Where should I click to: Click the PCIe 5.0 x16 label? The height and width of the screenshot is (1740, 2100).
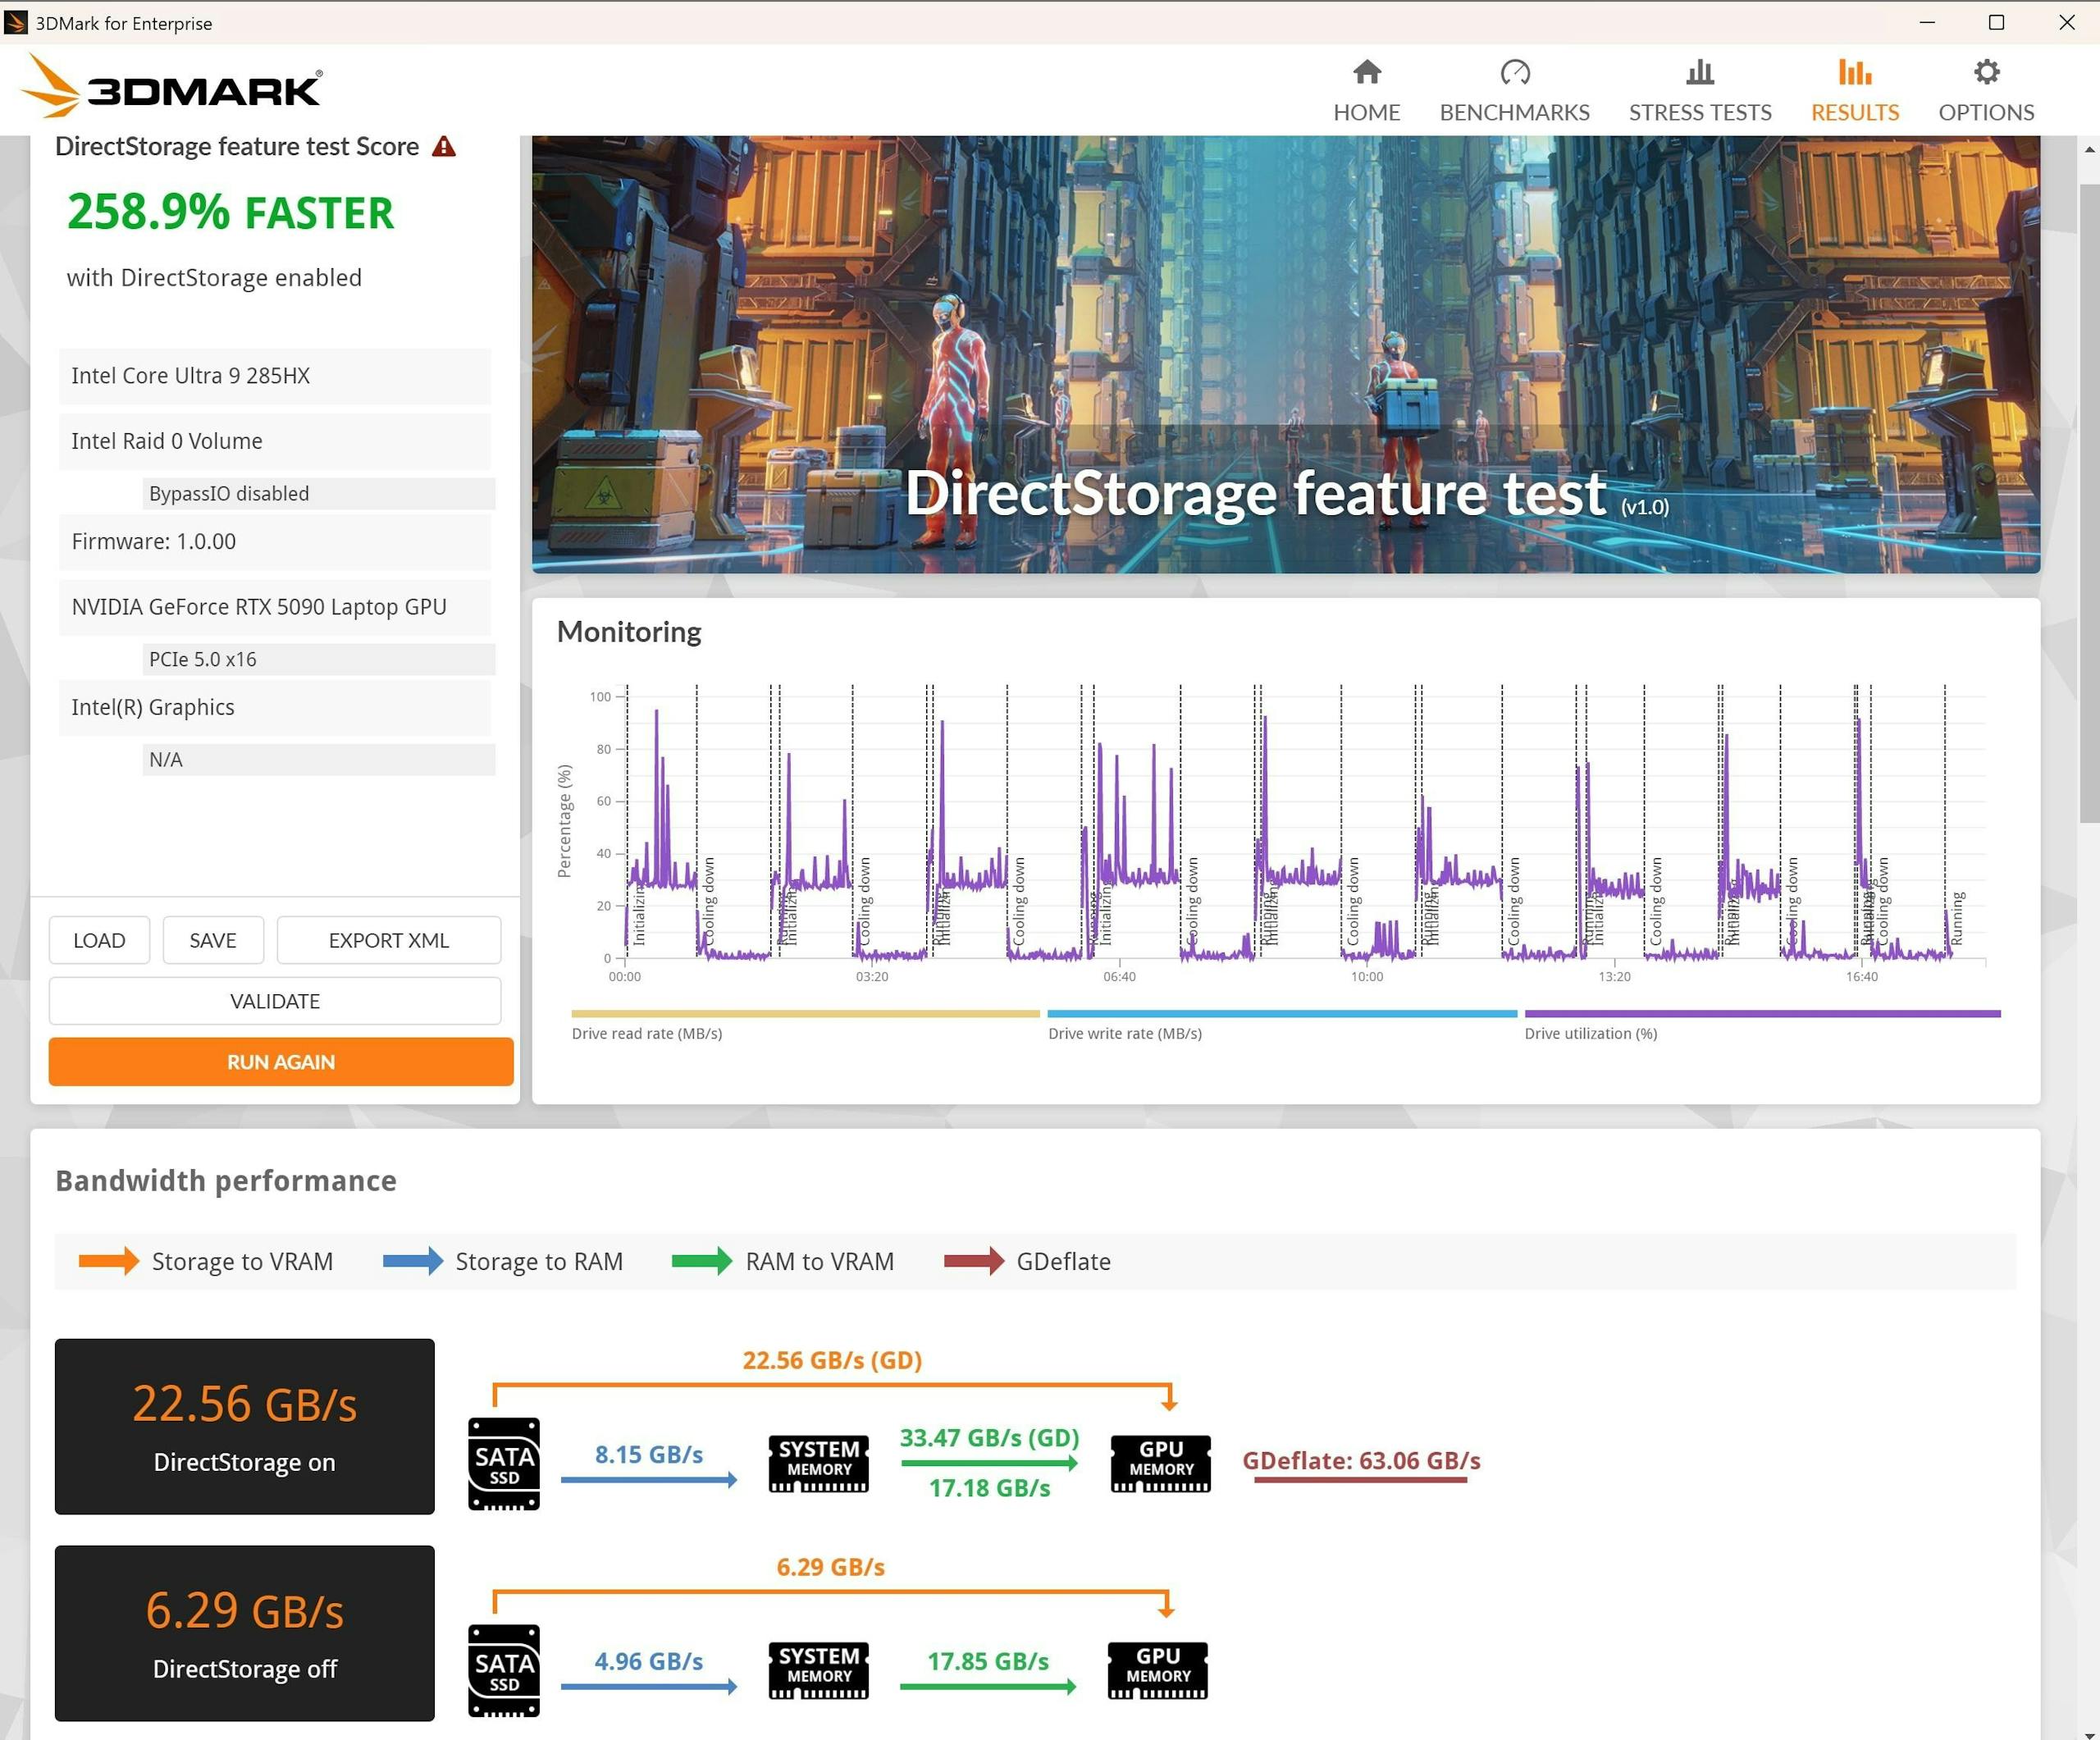[319, 659]
